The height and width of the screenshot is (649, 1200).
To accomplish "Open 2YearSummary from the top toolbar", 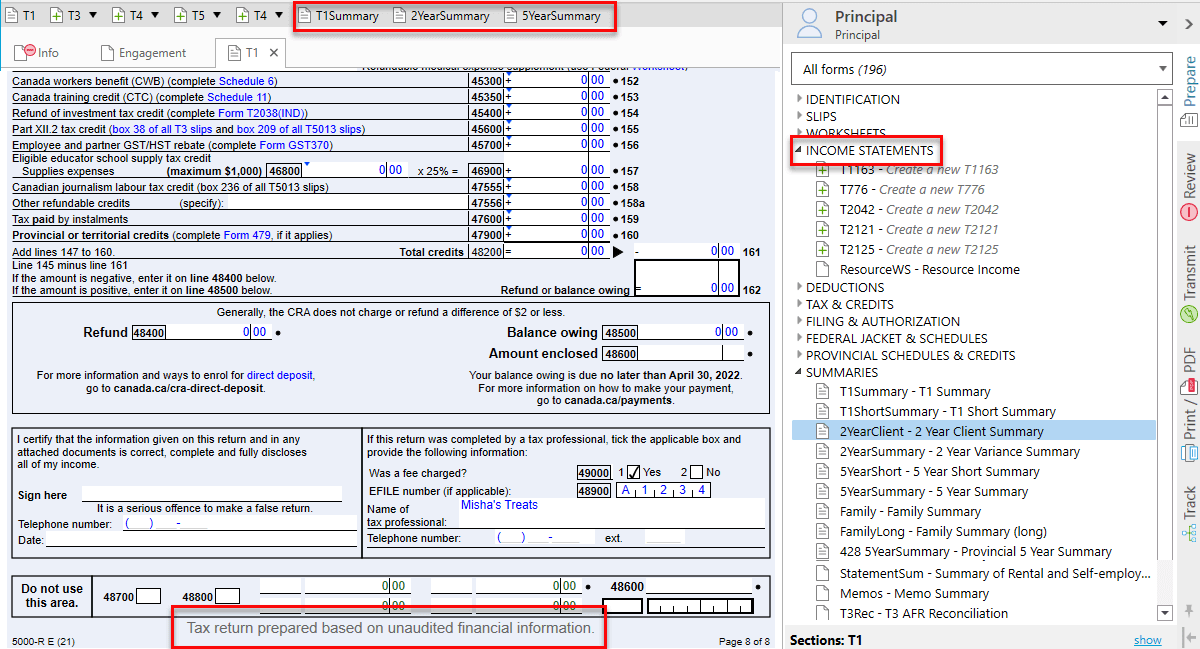I will click(x=441, y=16).
